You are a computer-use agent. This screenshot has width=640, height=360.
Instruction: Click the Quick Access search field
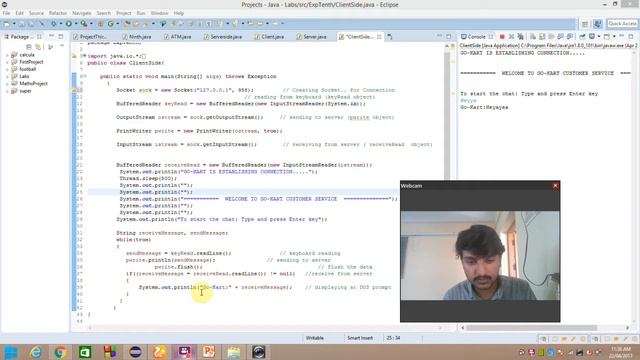(622, 24)
